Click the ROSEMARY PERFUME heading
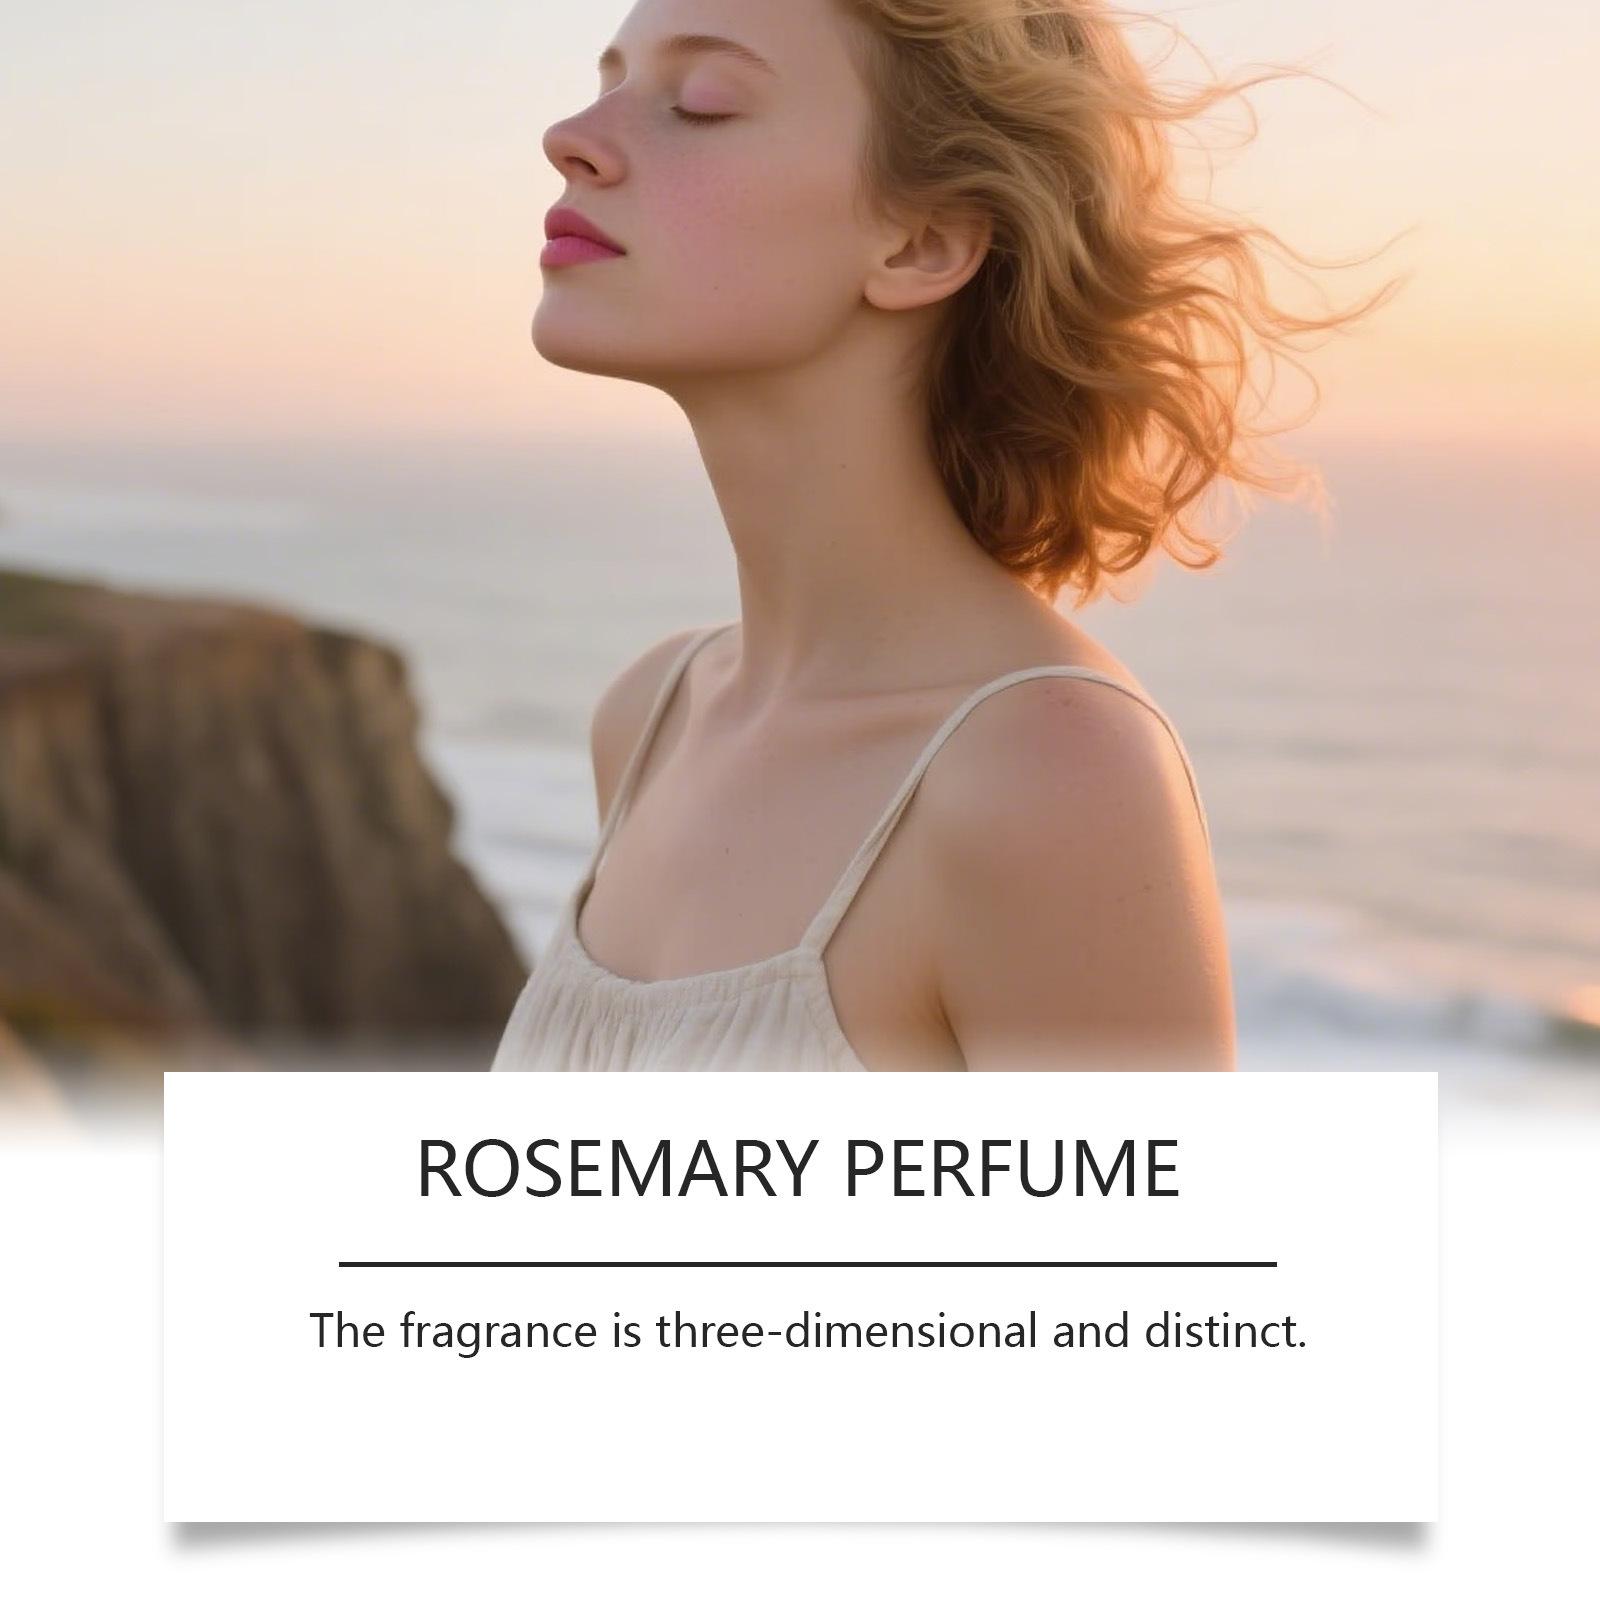 click(798, 1168)
